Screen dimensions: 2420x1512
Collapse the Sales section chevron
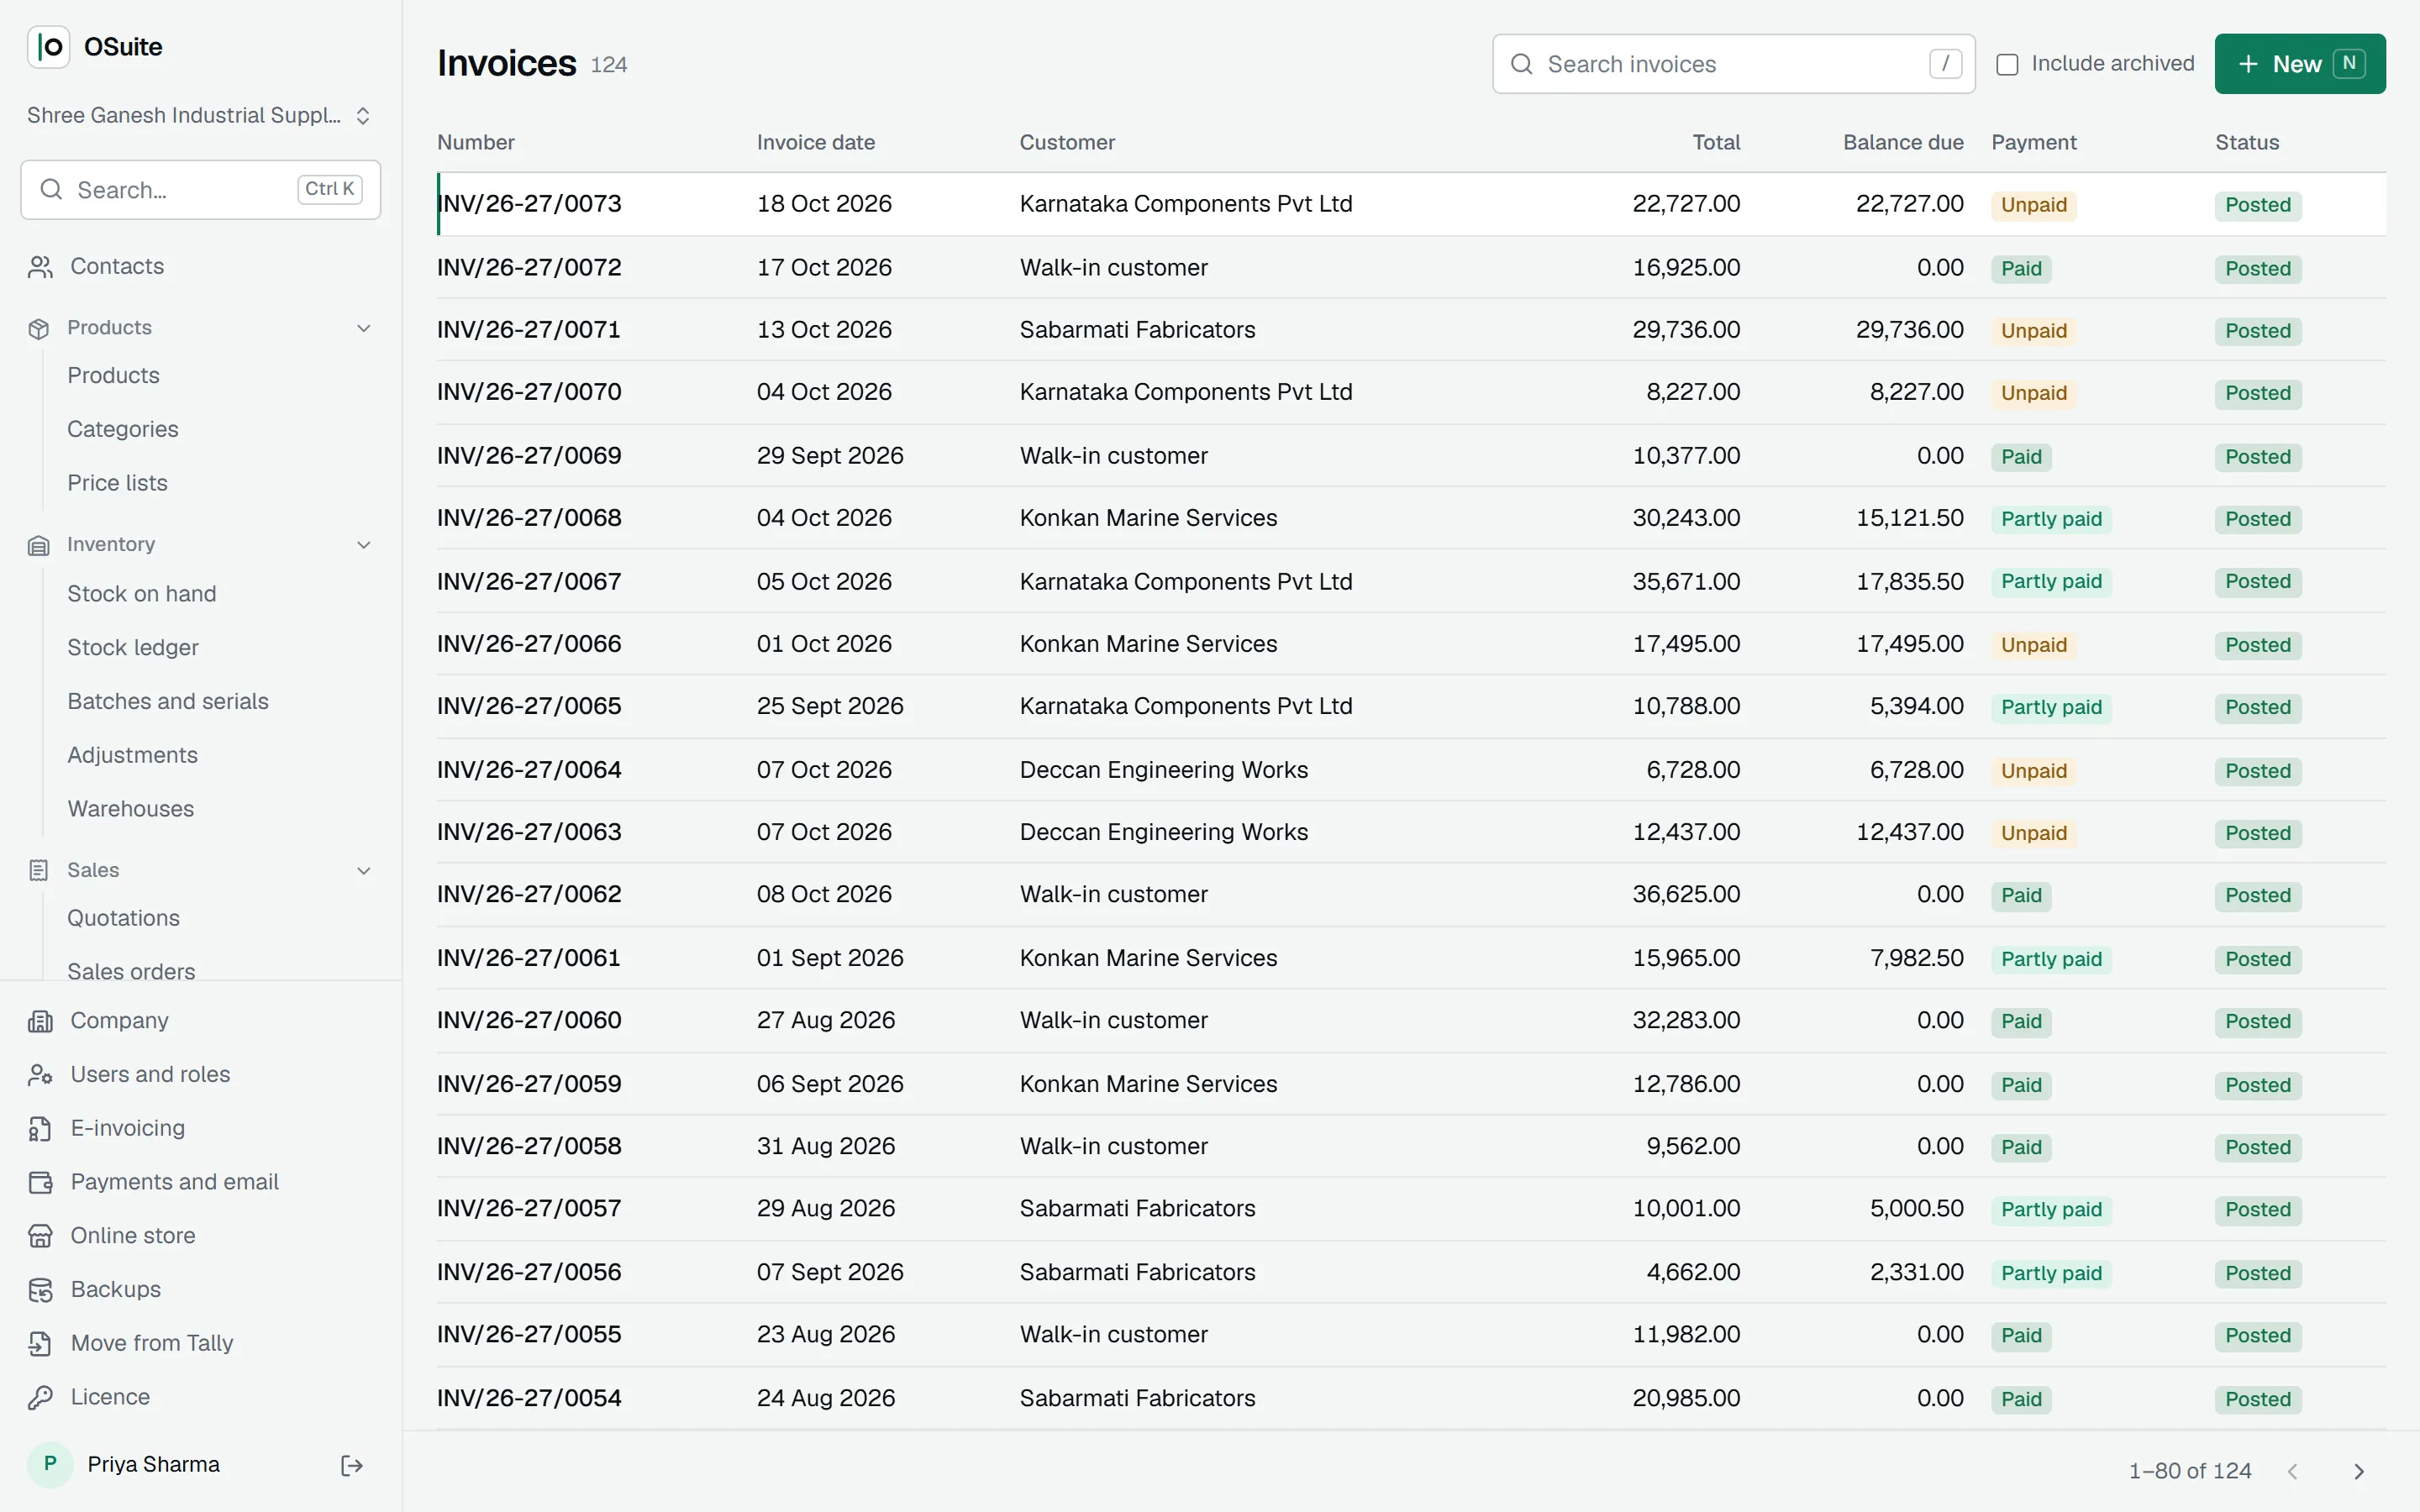click(x=364, y=870)
